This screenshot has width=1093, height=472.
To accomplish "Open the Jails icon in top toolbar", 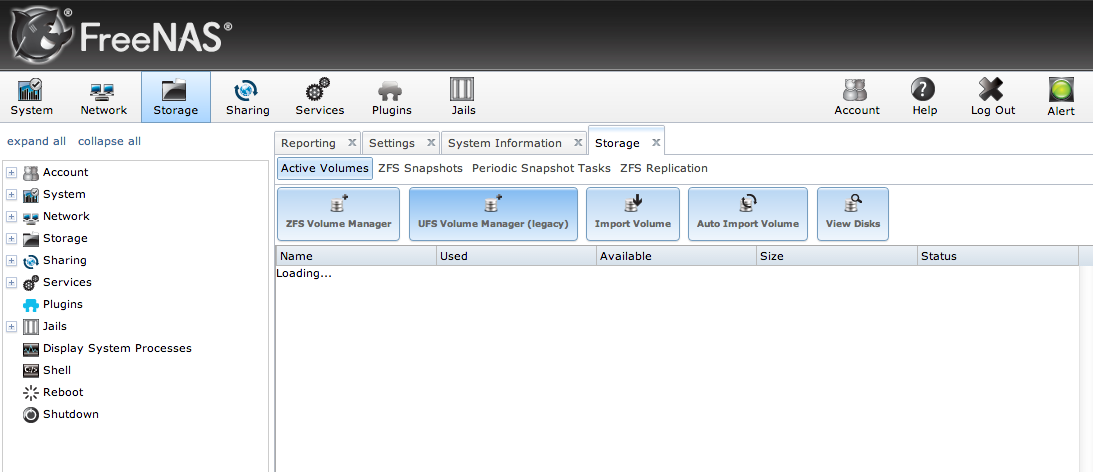I will tap(463, 97).
